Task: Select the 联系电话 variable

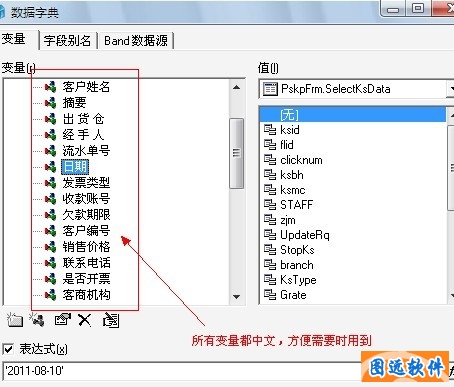Action: point(86,263)
